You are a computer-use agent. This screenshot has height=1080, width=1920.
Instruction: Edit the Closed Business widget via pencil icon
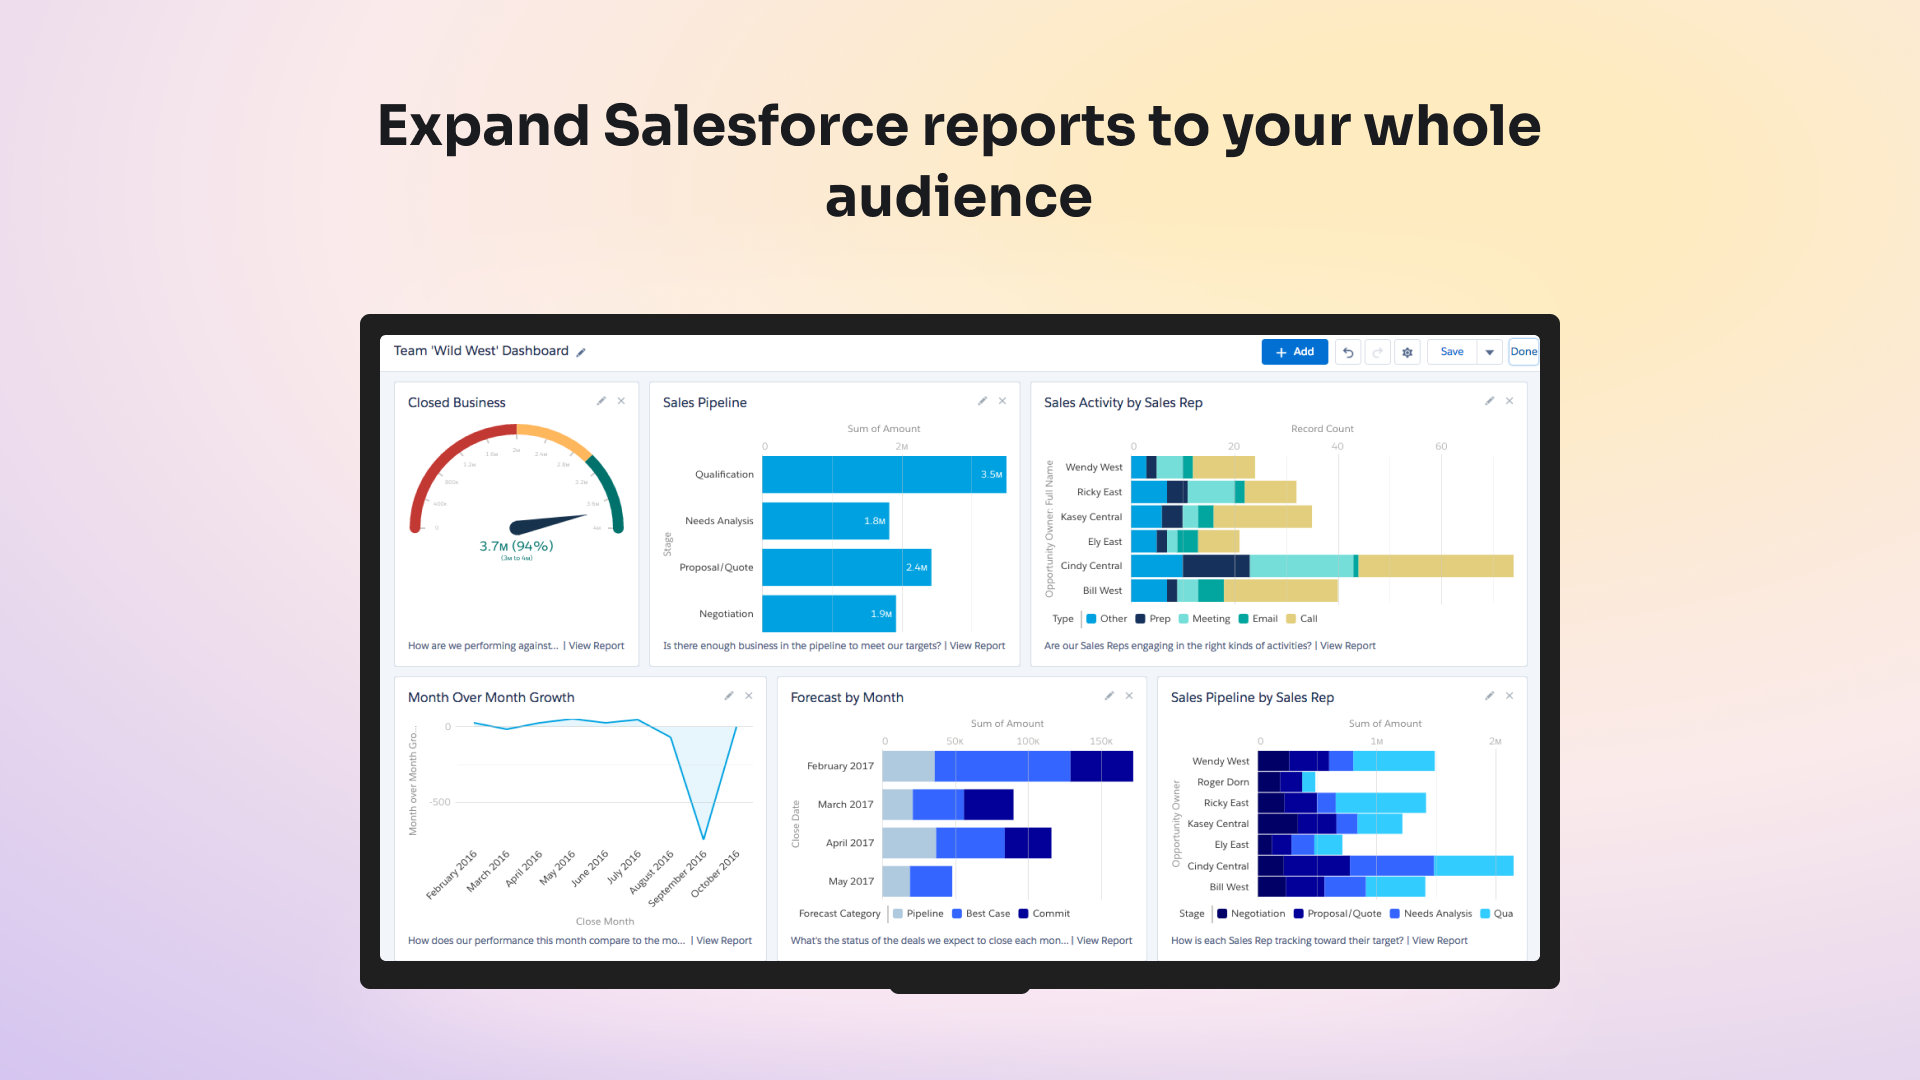point(601,400)
